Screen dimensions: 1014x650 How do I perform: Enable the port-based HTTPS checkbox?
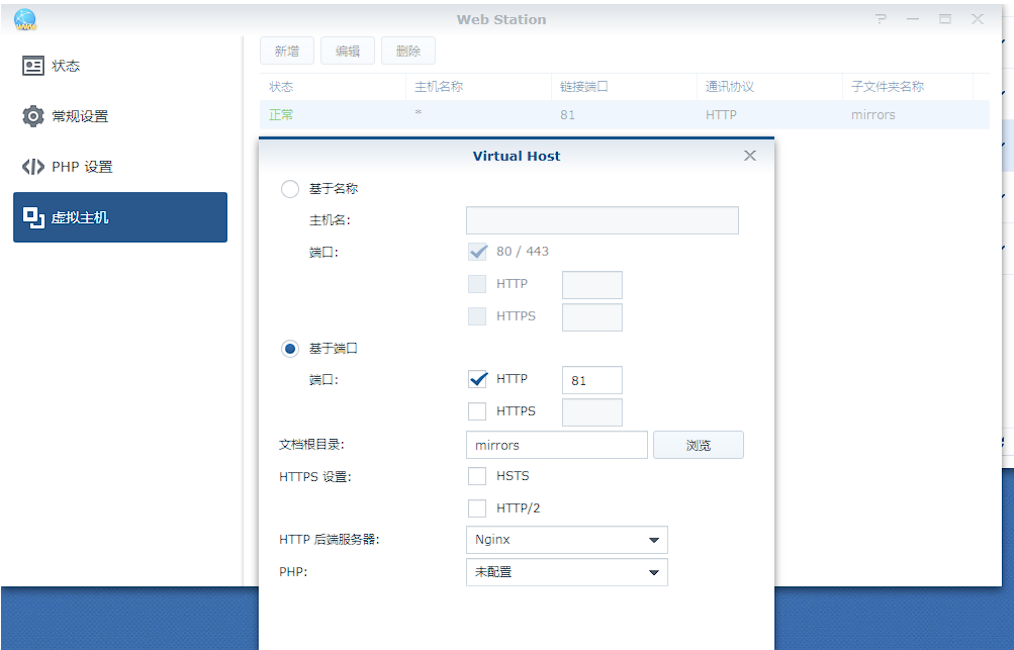[x=477, y=411]
